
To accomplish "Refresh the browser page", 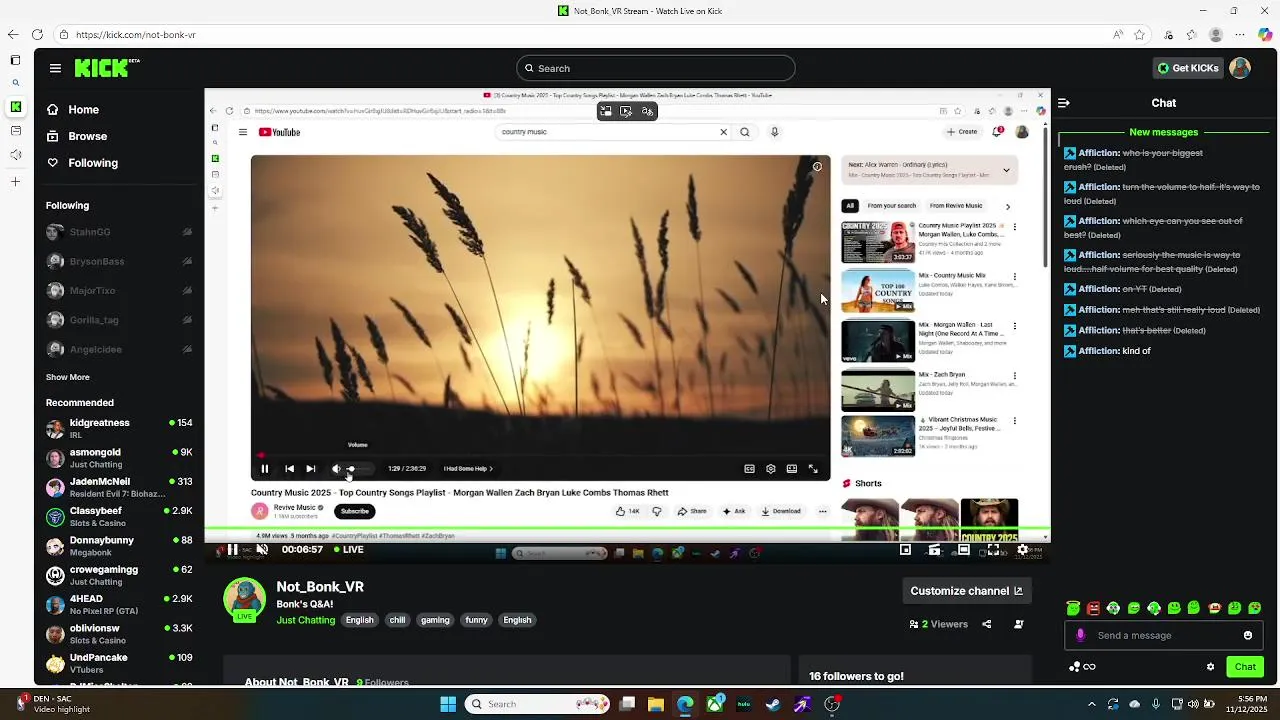I will pyautogui.click(x=37, y=34).
